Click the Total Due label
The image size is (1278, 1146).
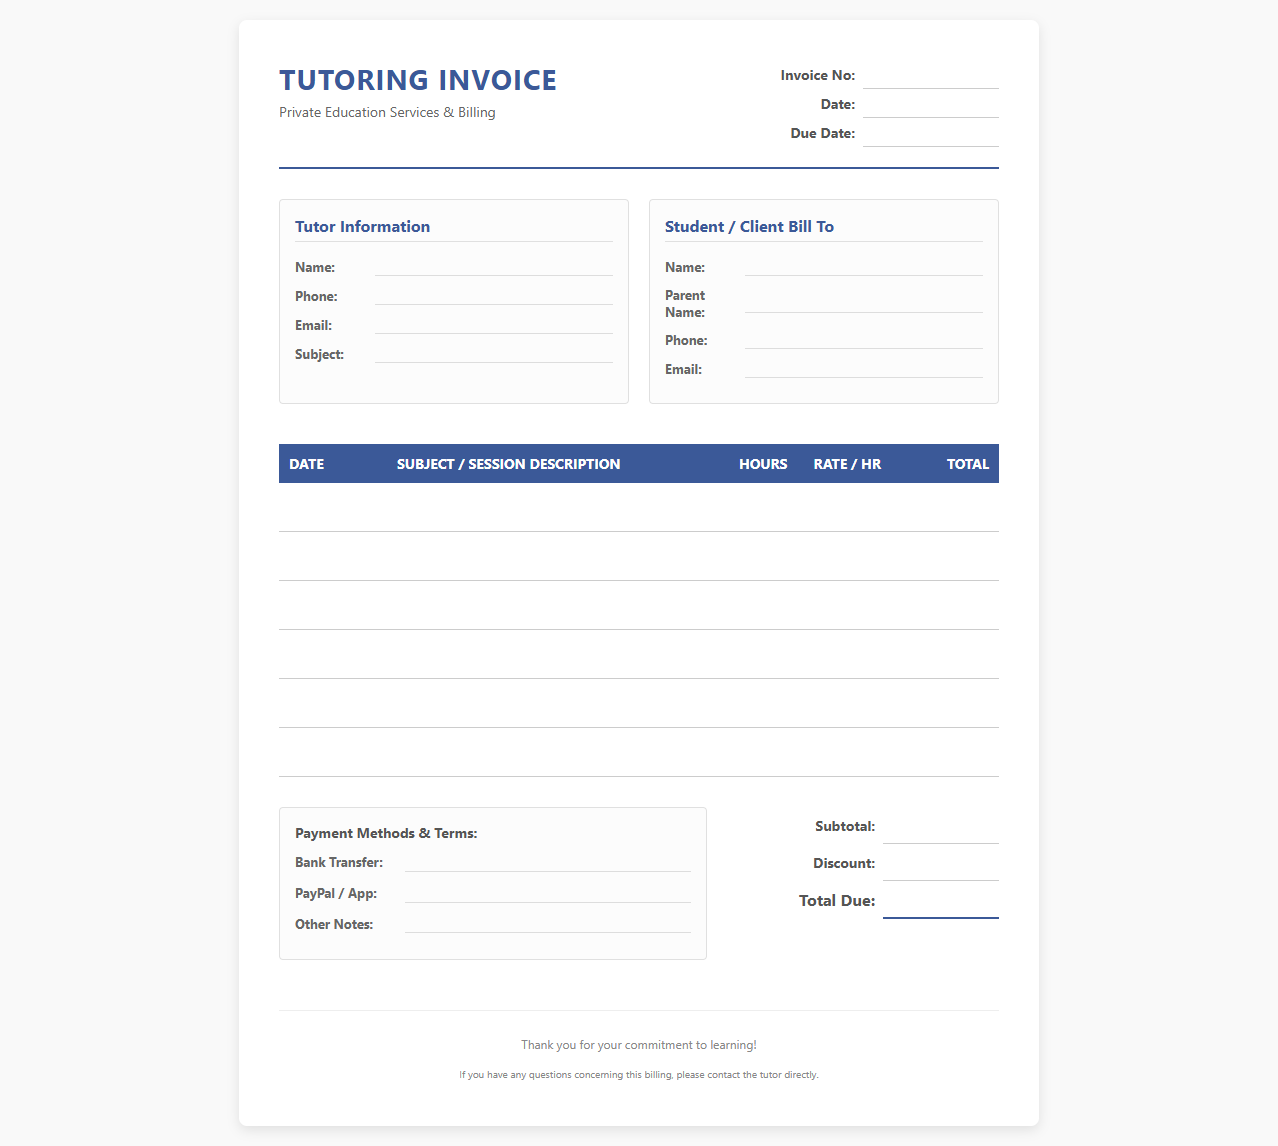[837, 901]
